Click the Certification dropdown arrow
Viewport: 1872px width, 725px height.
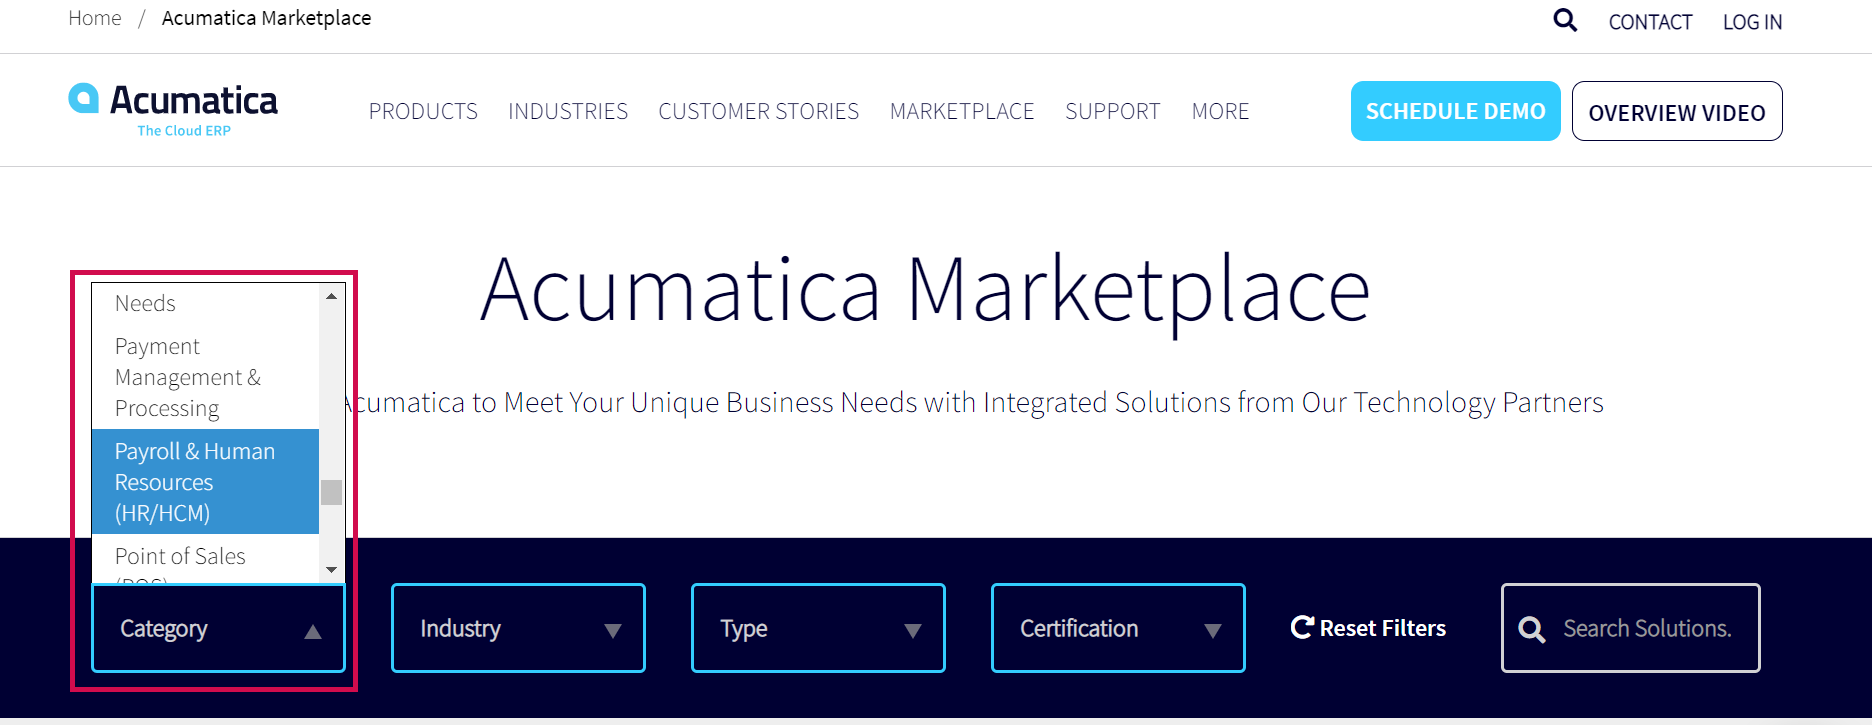1213,631
